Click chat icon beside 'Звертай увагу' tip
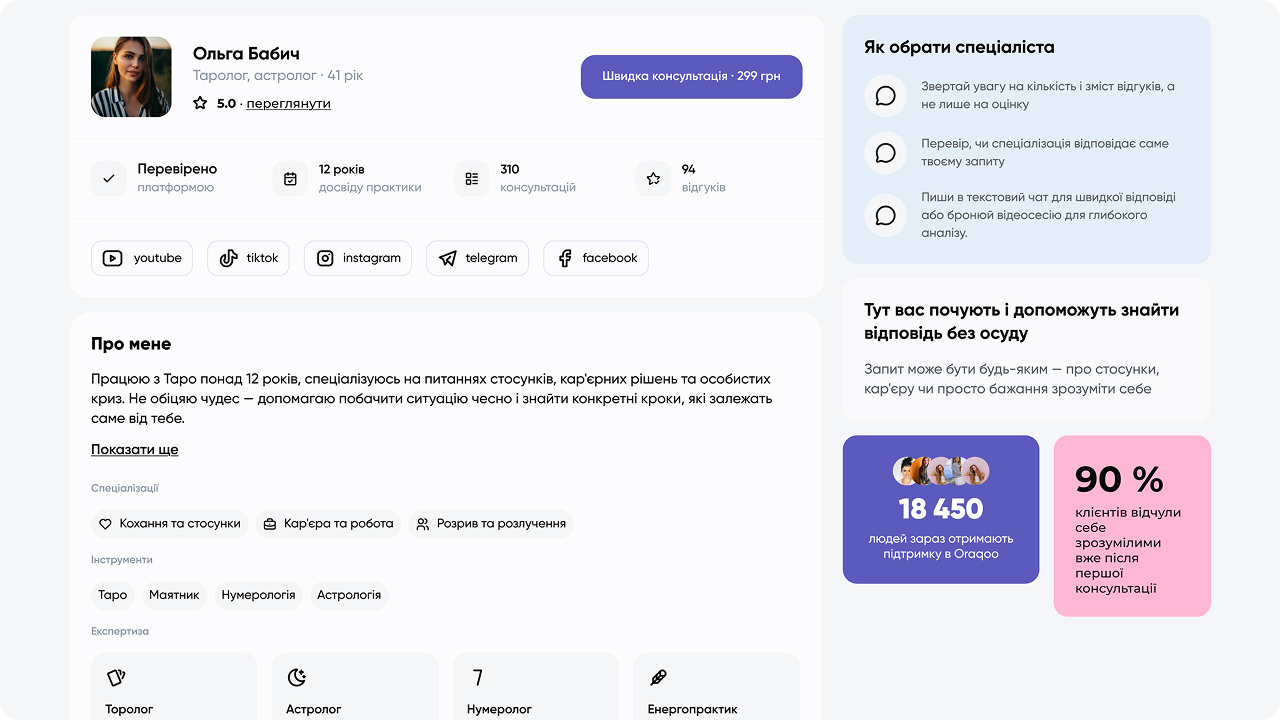The image size is (1280, 720). click(885, 96)
